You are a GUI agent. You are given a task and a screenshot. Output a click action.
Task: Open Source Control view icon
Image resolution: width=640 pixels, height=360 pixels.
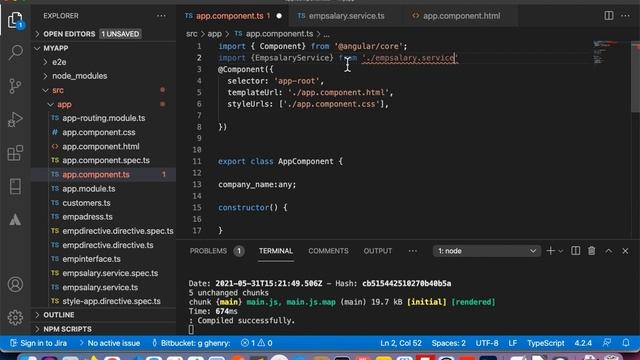15,86
